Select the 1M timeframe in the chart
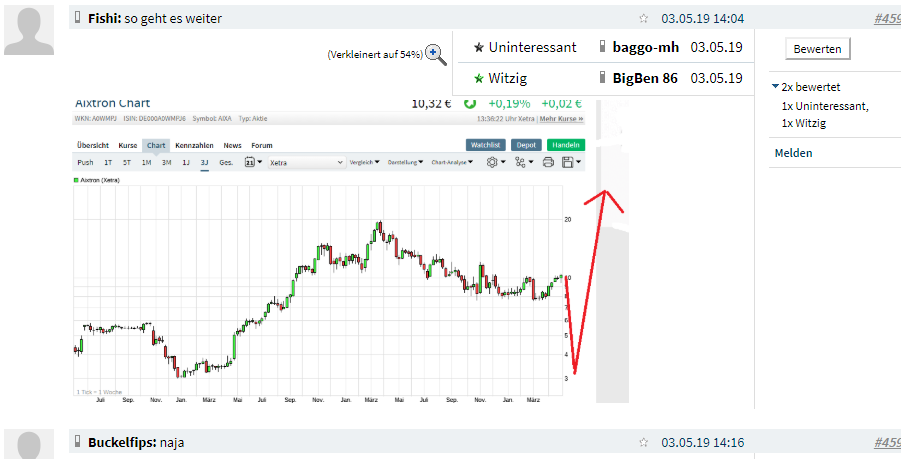Viewport: 901px width, 459px height. 147,163
